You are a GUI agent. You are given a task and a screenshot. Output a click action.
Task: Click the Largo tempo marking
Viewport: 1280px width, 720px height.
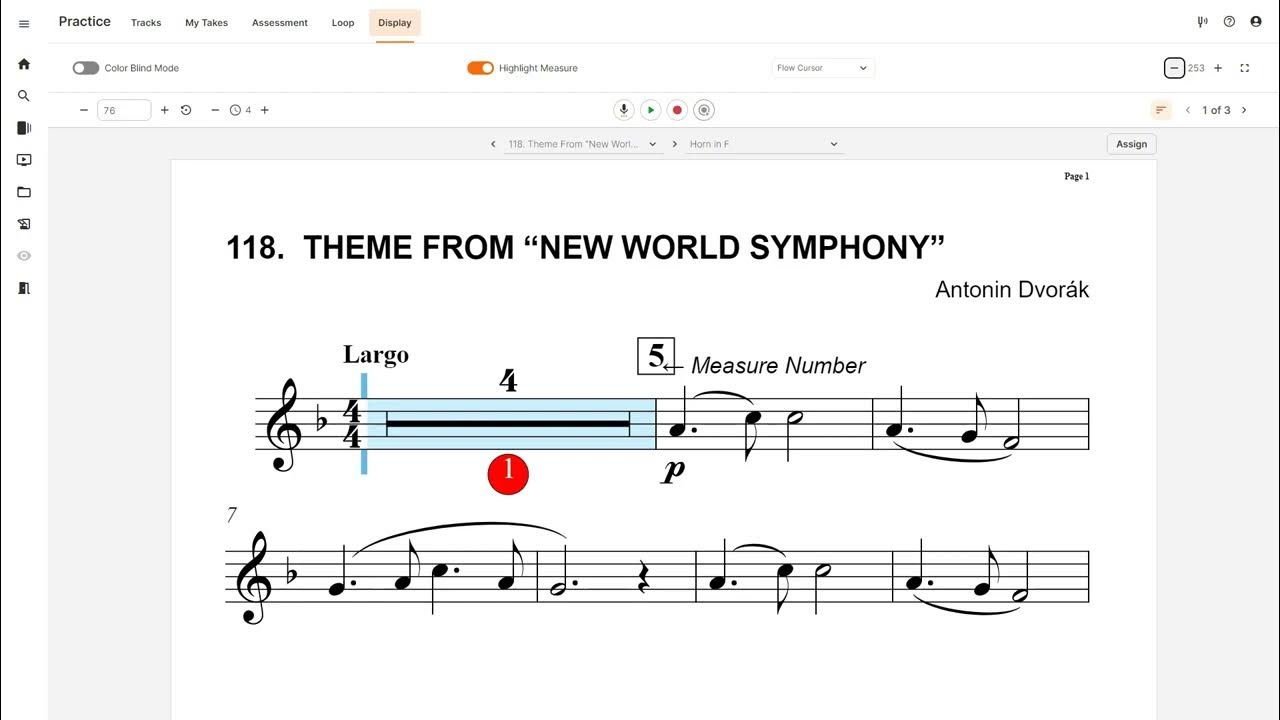click(x=376, y=355)
